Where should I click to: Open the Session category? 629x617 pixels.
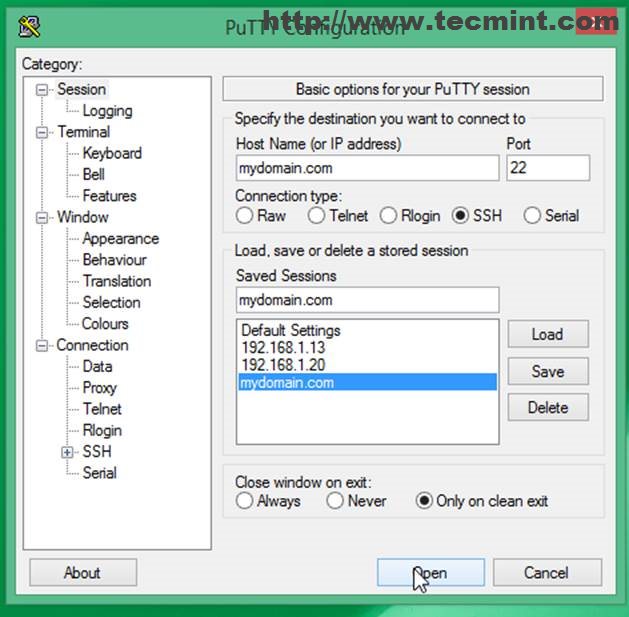tap(81, 89)
